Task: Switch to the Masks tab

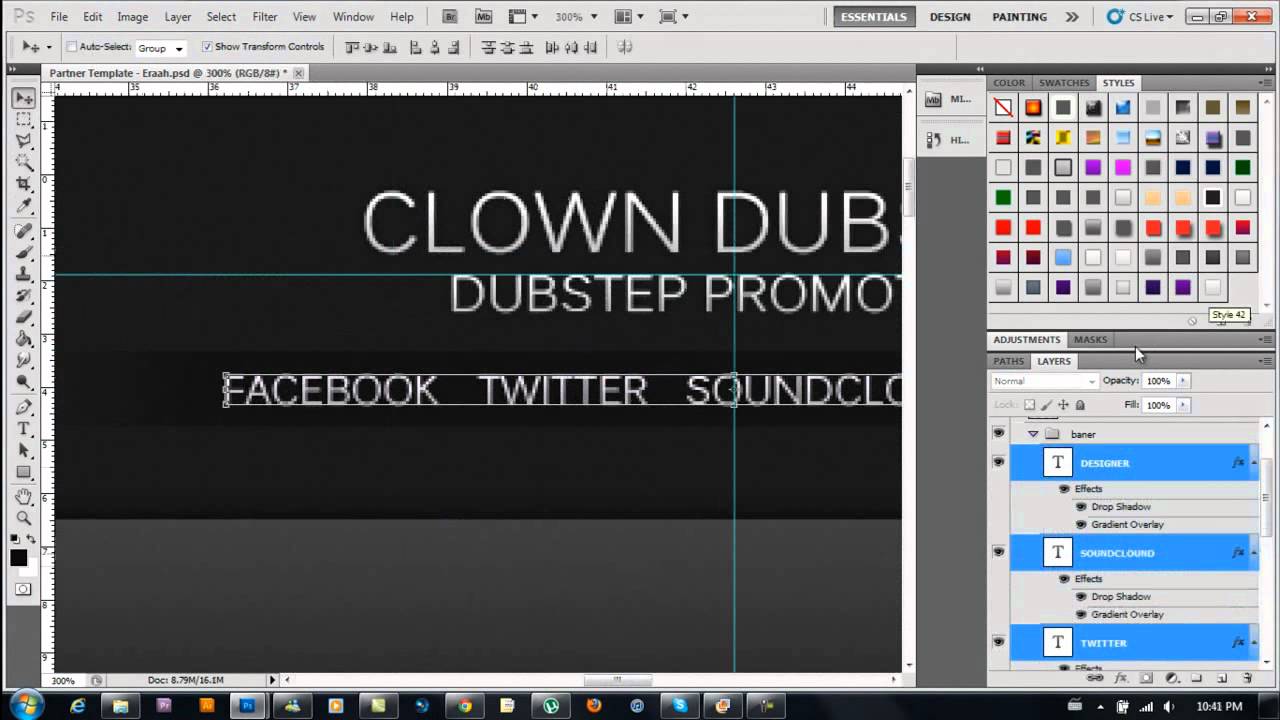Action: pos(1090,340)
